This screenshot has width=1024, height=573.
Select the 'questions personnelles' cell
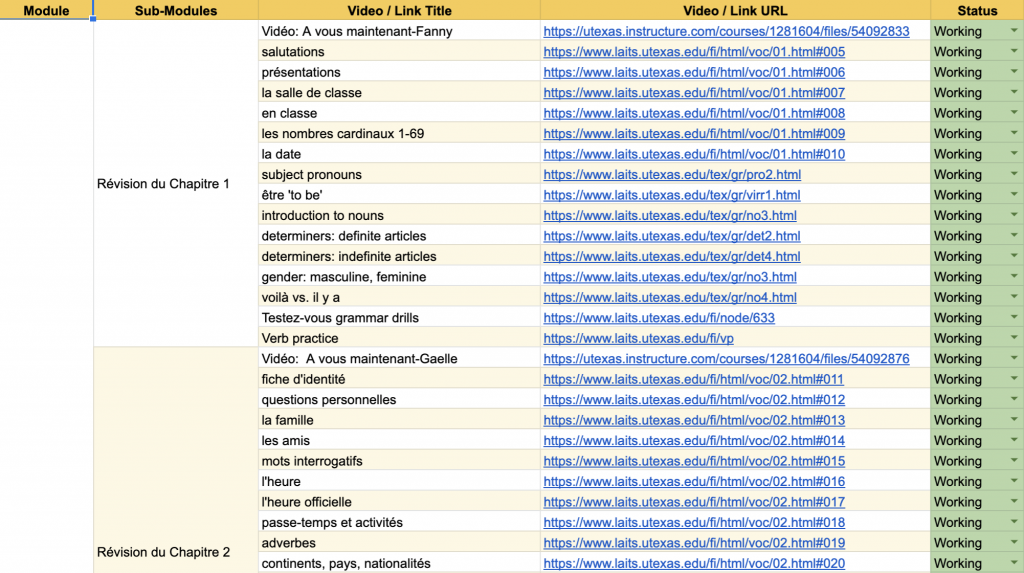click(x=399, y=400)
